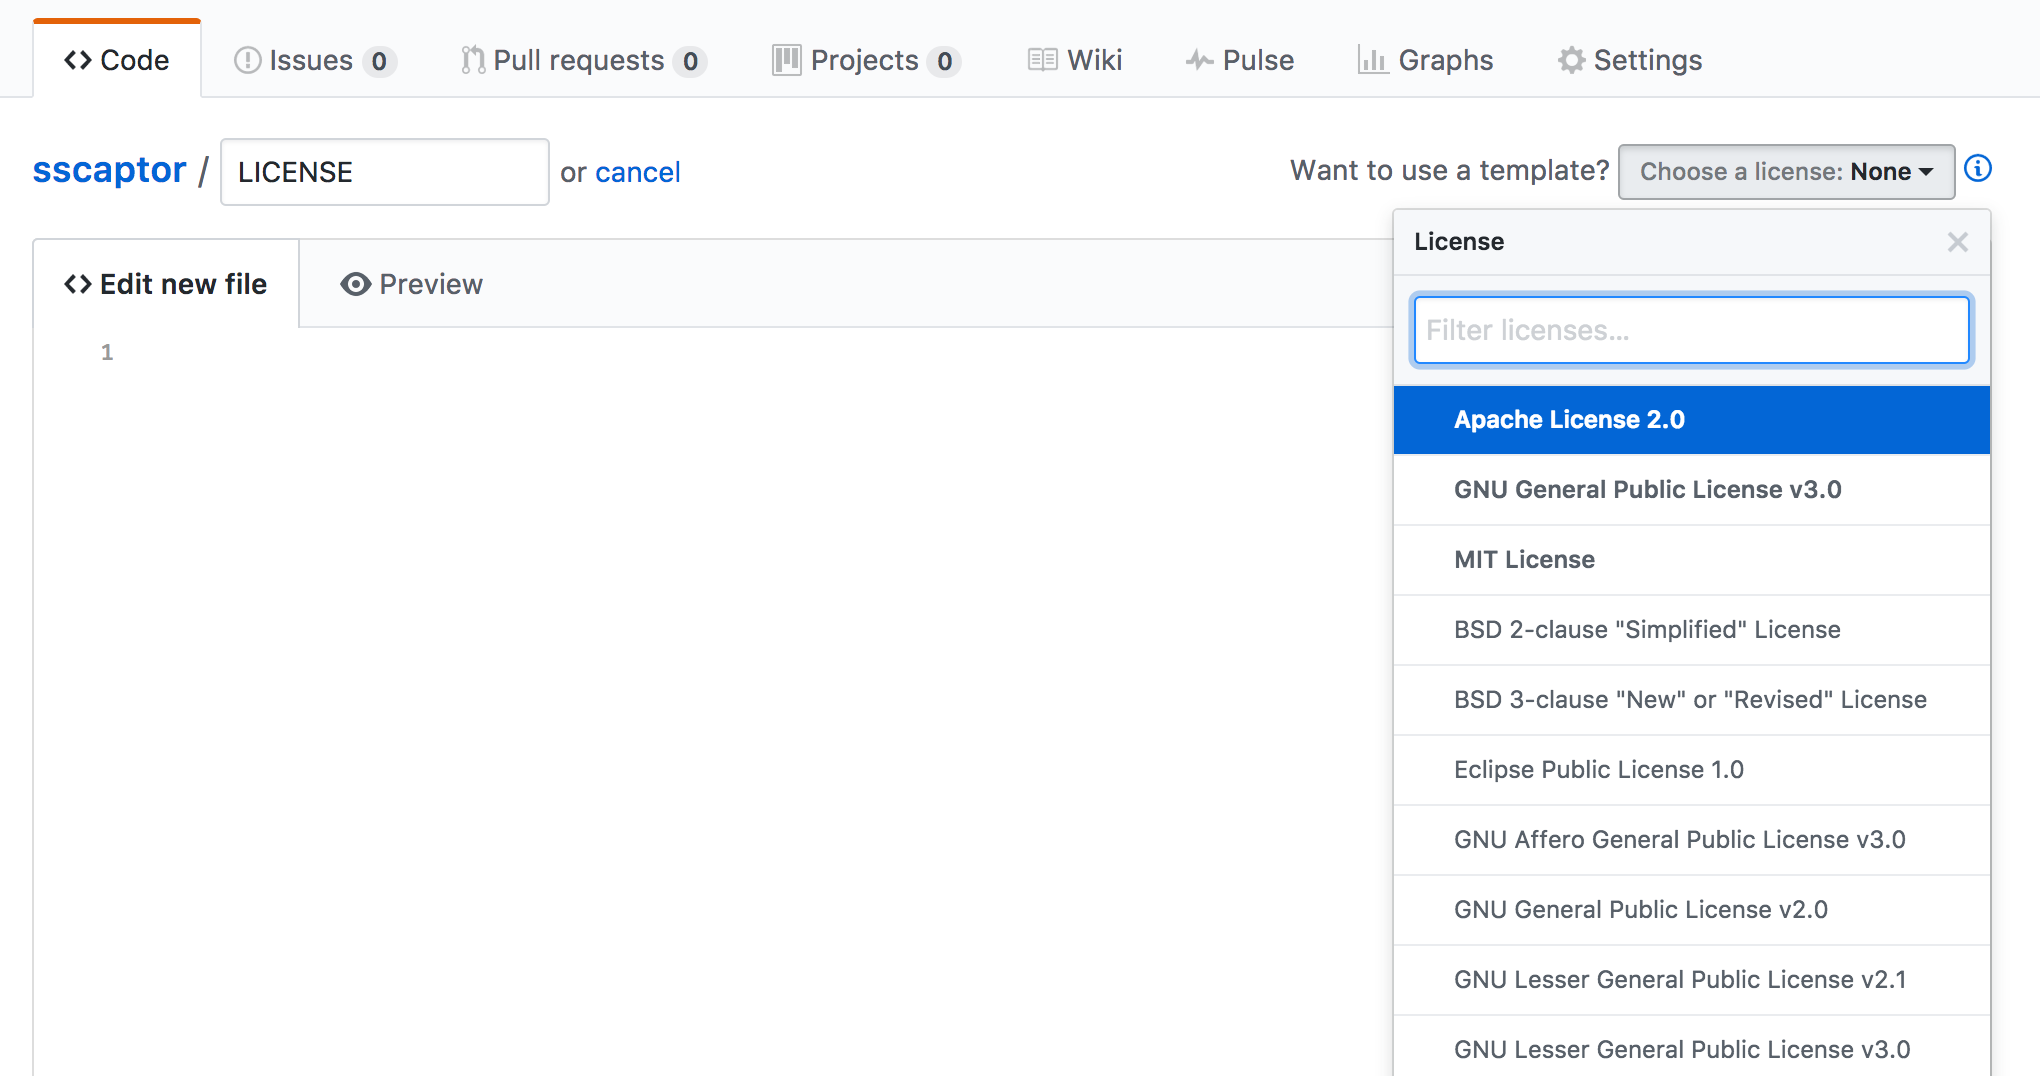This screenshot has height=1076, width=2040.
Task: Select MIT License from the list
Action: (x=1523, y=559)
